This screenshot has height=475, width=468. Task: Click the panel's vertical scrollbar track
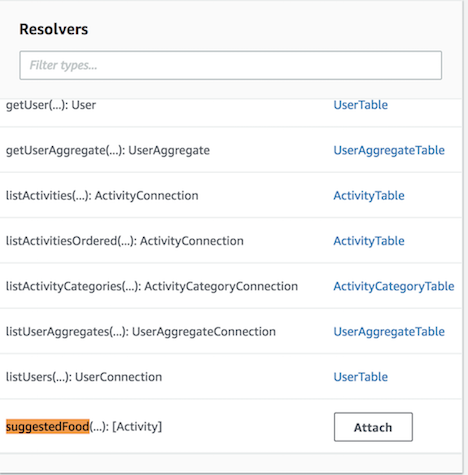coord(465,237)
